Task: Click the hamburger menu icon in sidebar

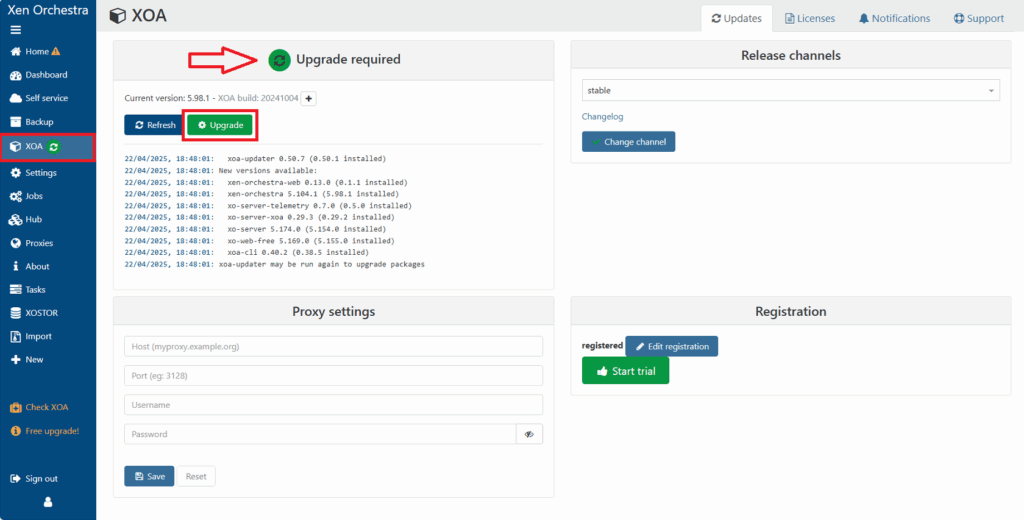Action: [x=15, y=30]
